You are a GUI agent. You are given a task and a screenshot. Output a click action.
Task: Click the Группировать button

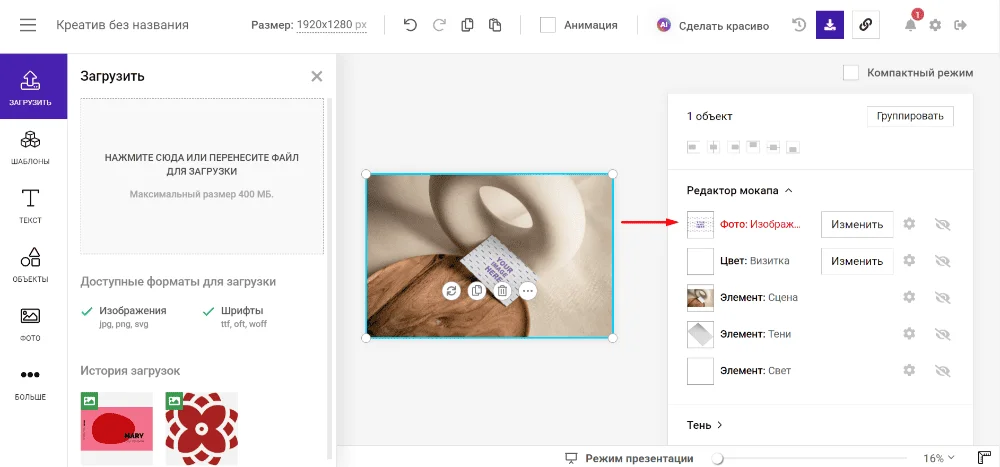pos(910,116)
